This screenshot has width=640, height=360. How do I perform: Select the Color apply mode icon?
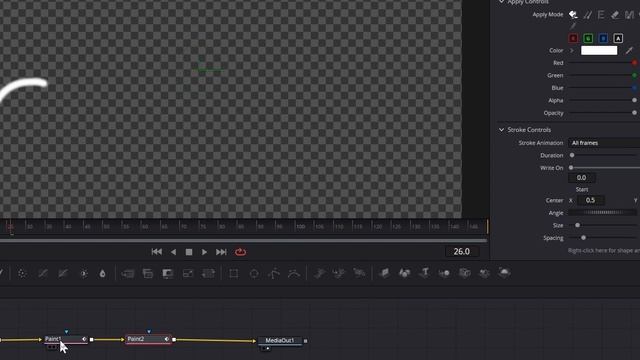pos(573,15)
